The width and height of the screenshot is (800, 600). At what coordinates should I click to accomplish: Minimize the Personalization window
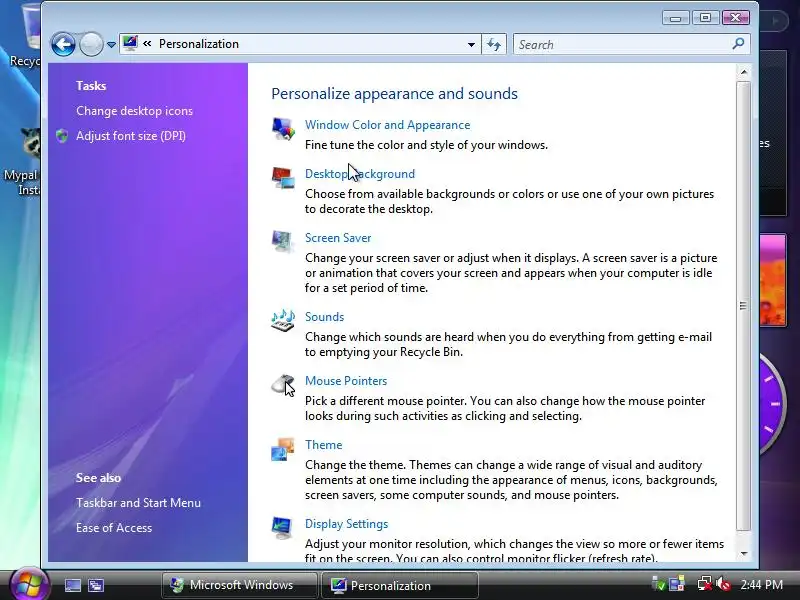coord(676,18)
